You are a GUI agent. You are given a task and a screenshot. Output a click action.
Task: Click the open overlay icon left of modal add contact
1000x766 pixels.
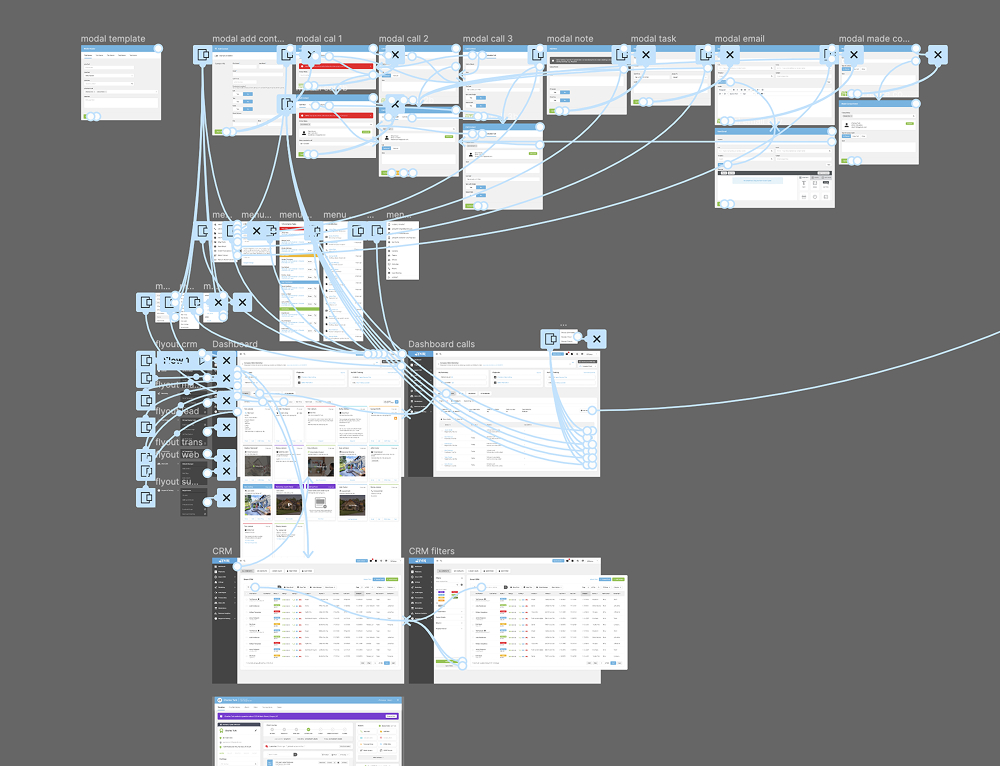click(x=203, y=55)
